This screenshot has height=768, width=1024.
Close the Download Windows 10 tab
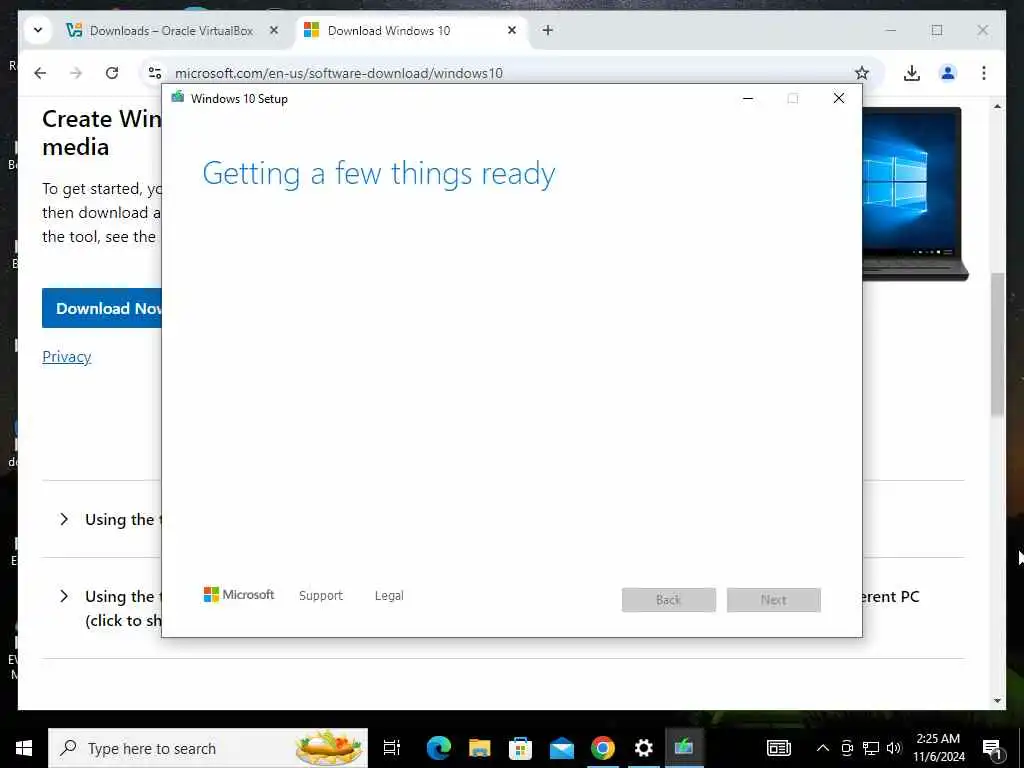tap(512, 30)
